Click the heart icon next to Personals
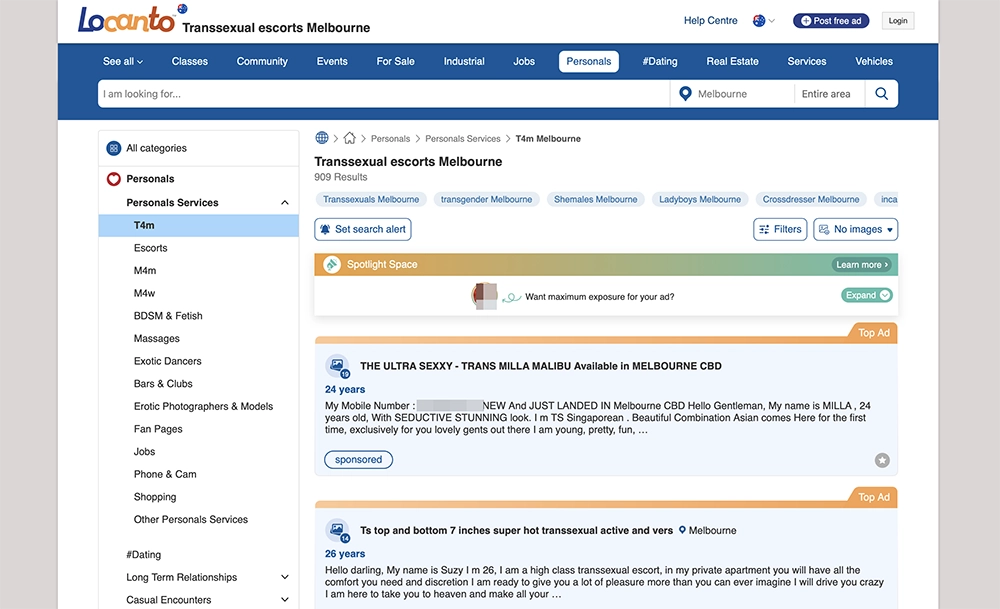This screenshot has height=609, width=1000. (x=114, y=179)
